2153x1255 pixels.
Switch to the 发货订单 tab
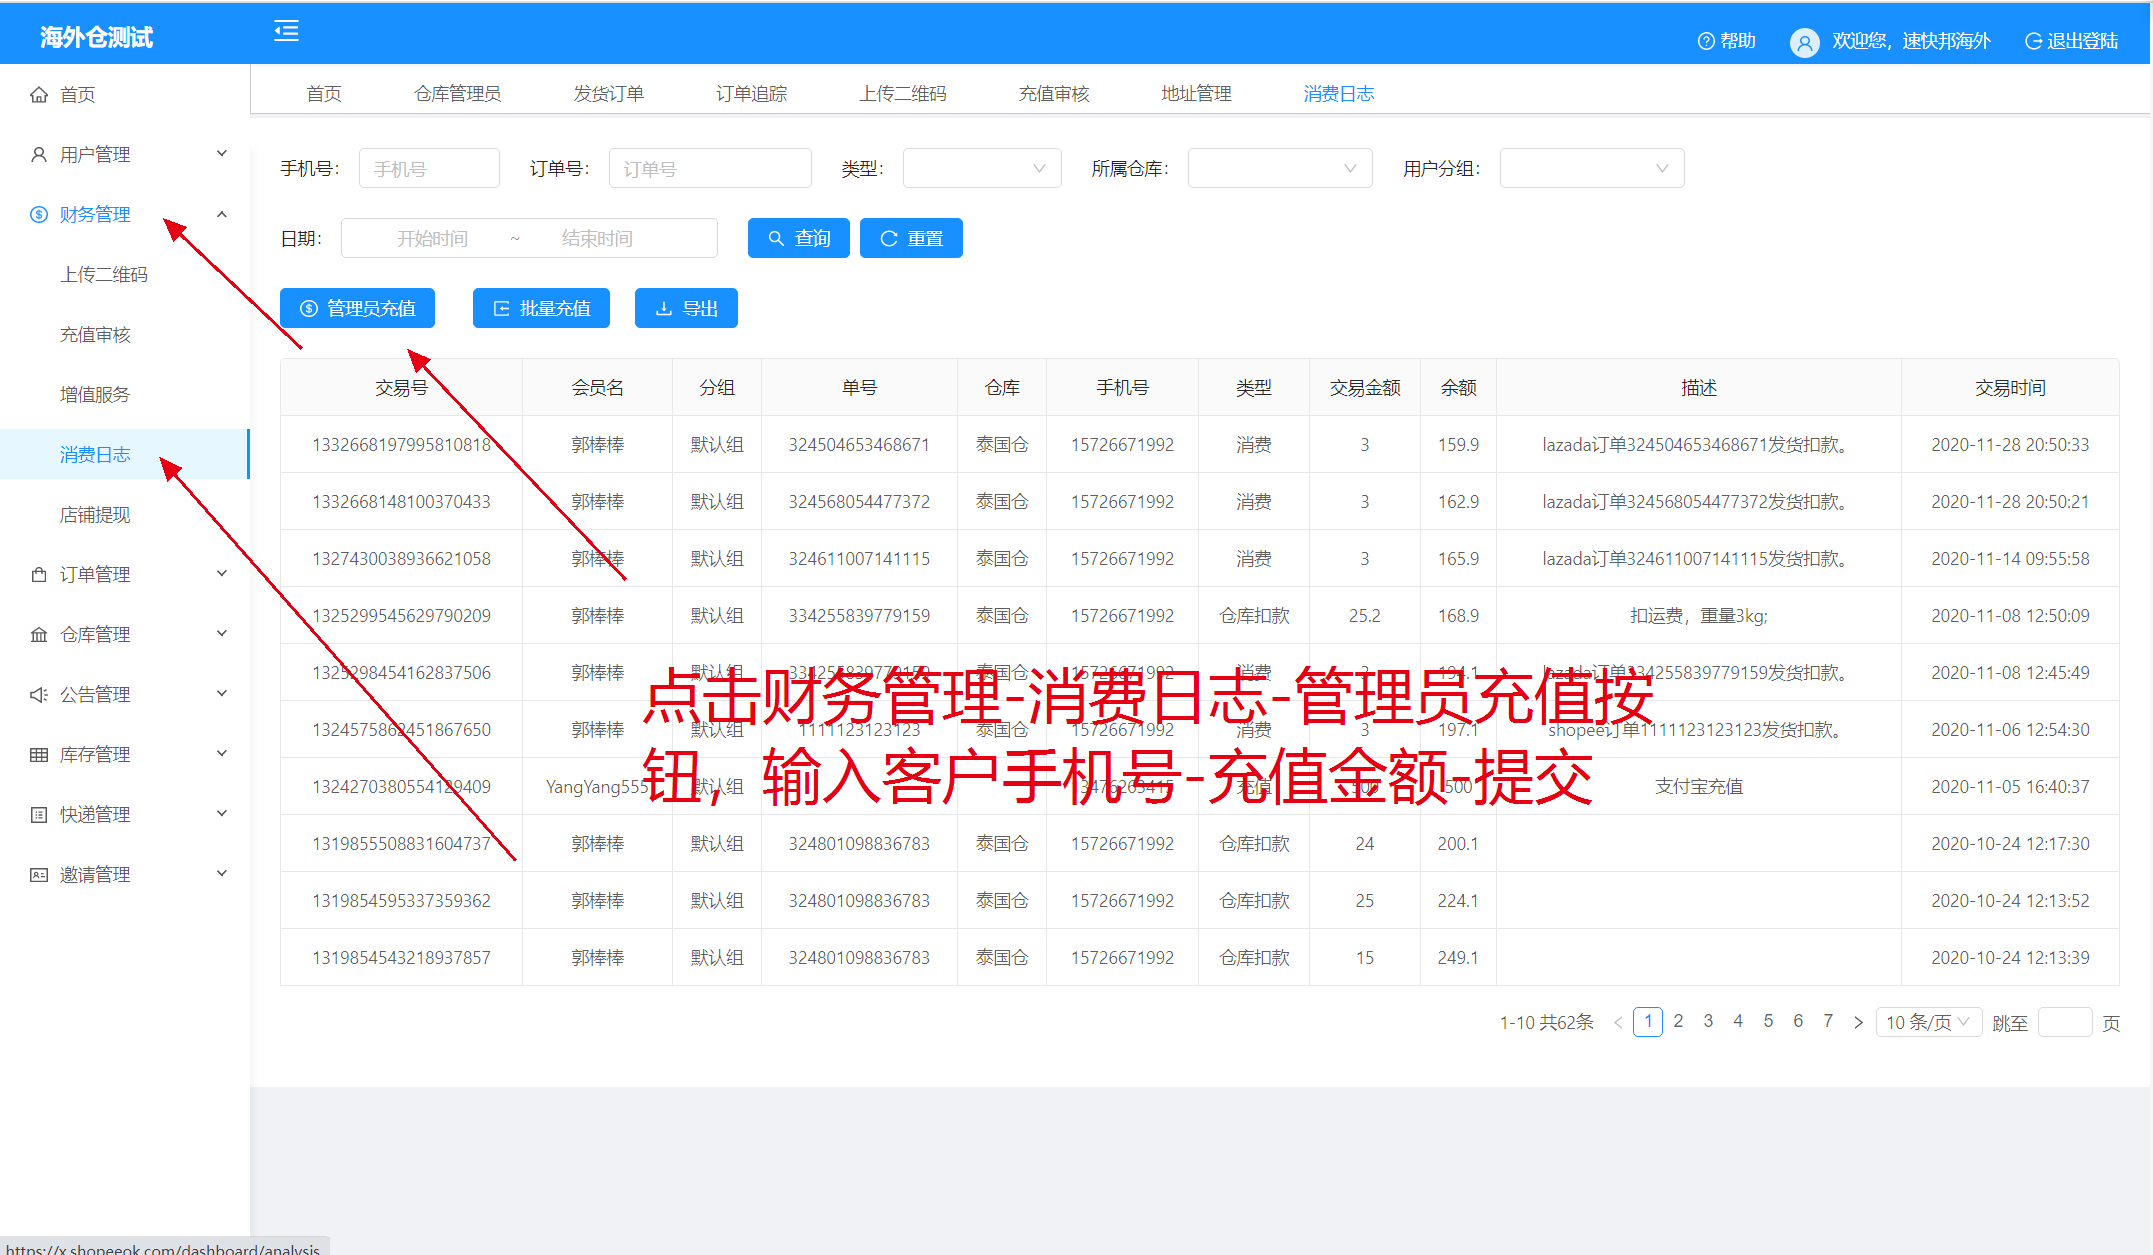[x=609, y=93]
